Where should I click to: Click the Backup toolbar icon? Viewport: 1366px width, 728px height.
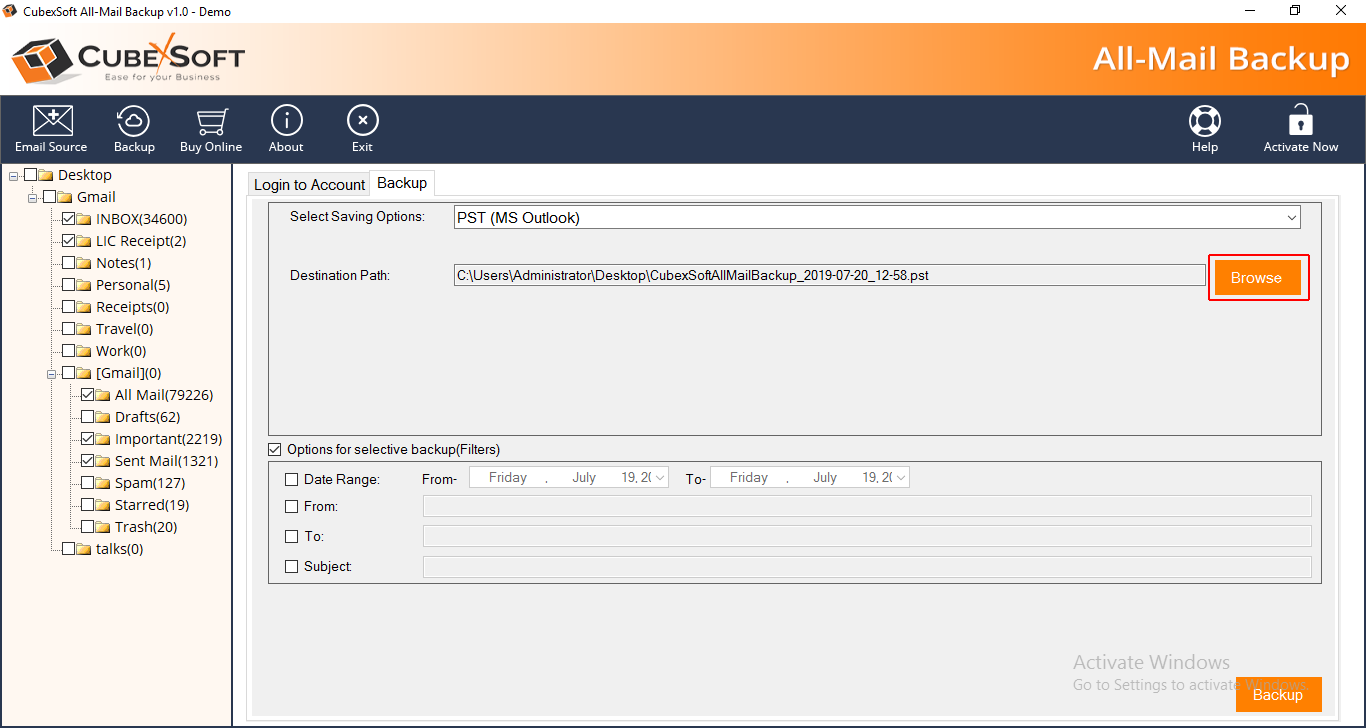tap(134, 130)
